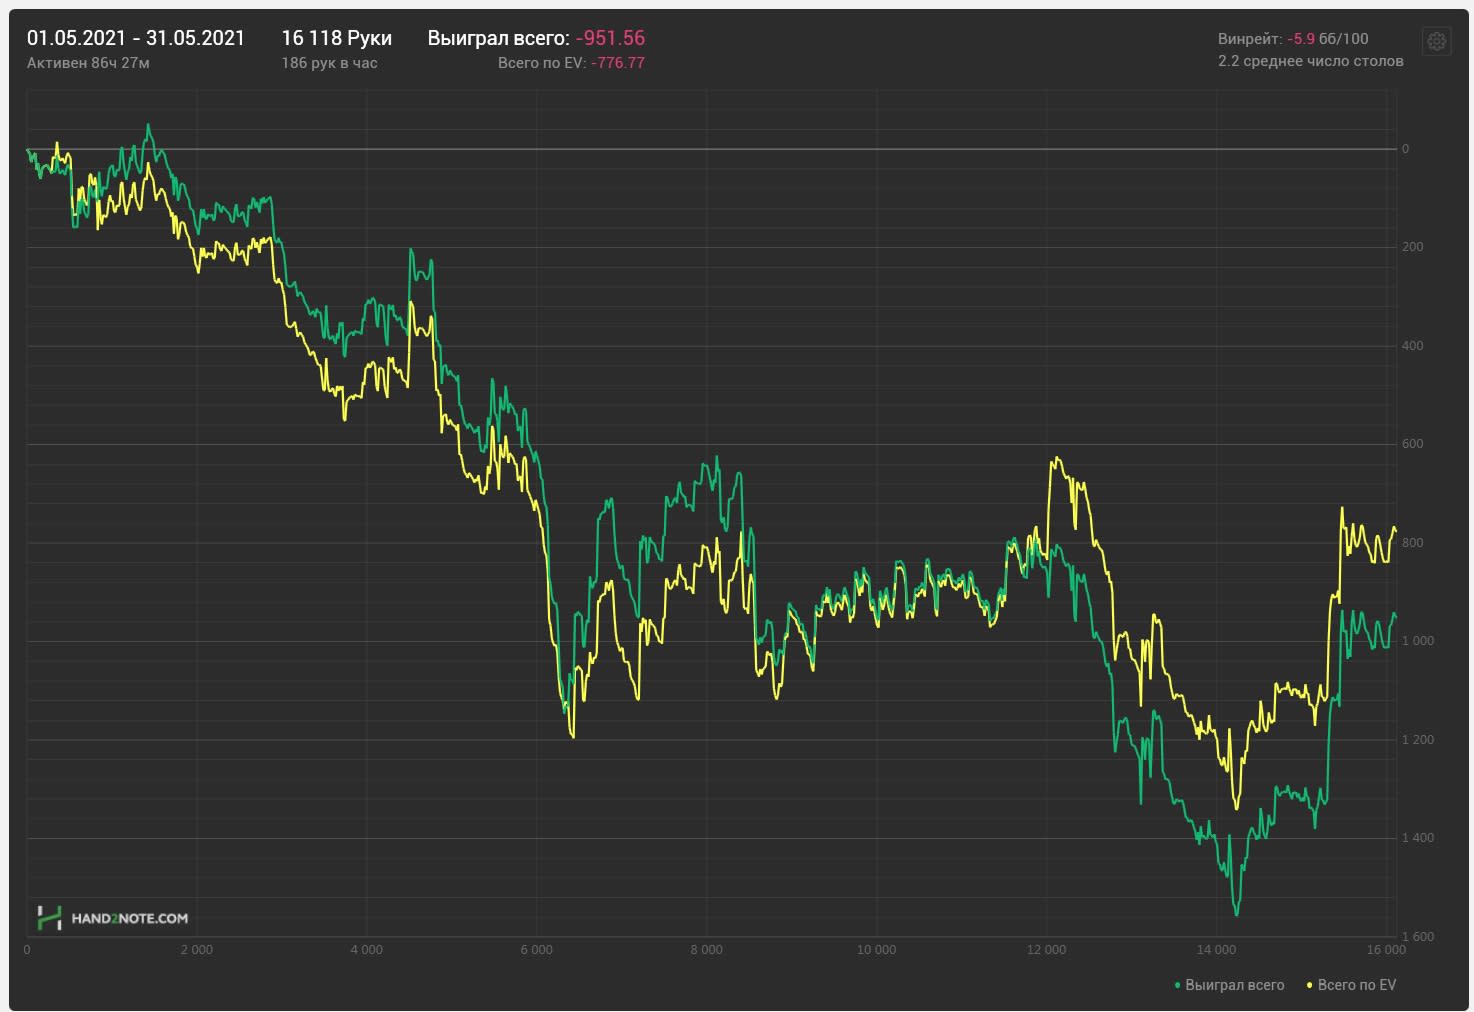Click the '16 118 Руки' hands count

click(337, 38)
